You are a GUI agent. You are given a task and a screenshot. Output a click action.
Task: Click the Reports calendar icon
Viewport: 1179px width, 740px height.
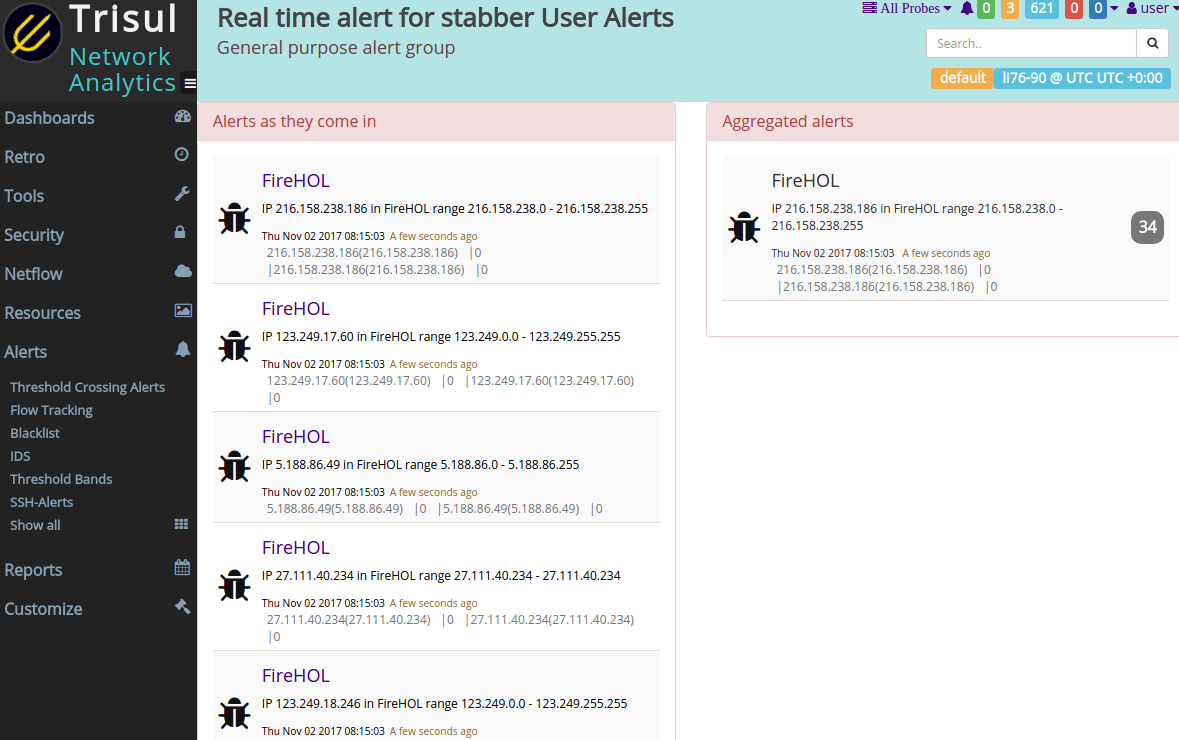coord(182,567)
